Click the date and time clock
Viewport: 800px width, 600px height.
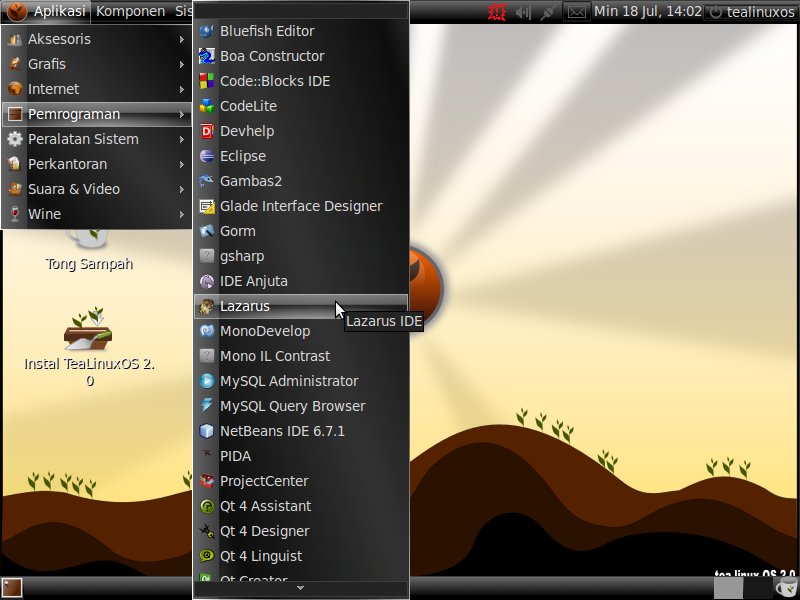coord(647,11)
